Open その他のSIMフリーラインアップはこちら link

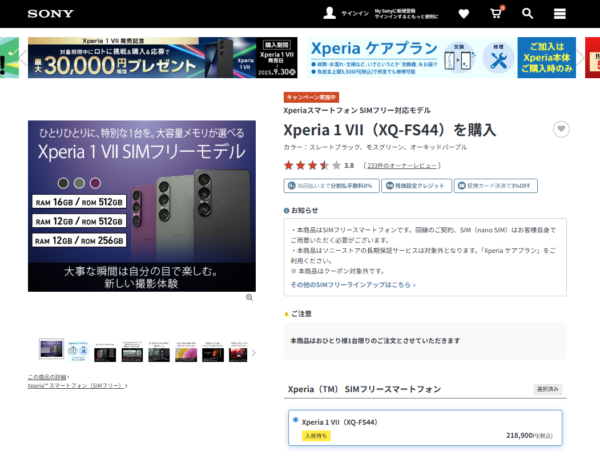click(x=353, y=285)
